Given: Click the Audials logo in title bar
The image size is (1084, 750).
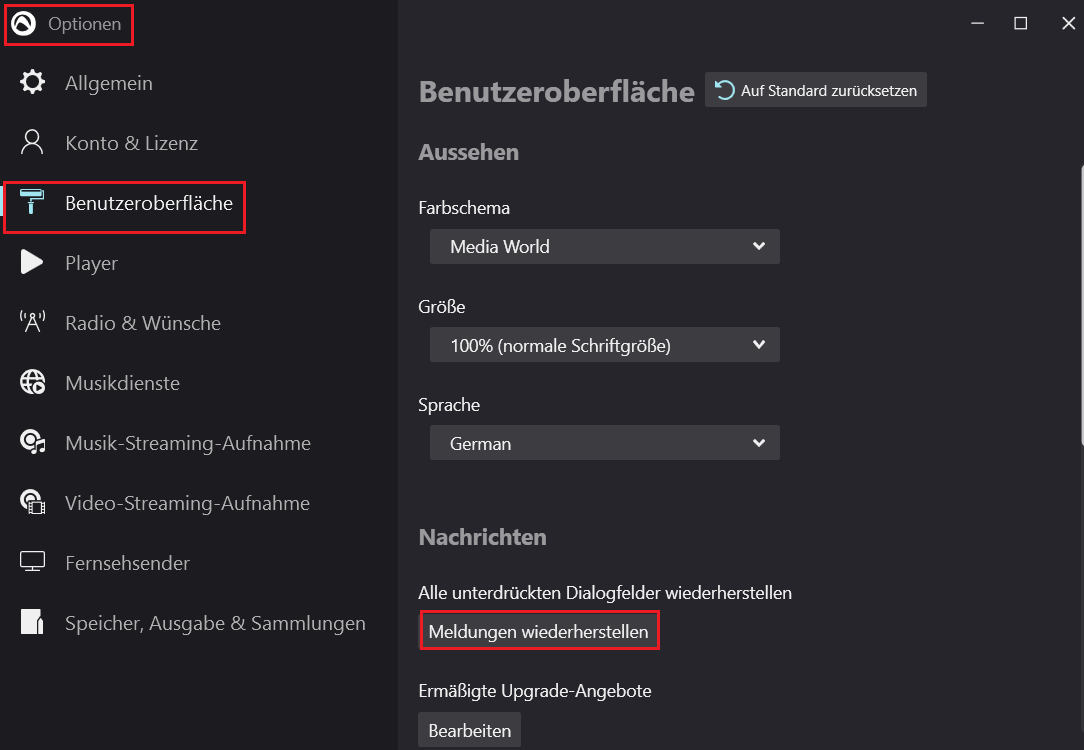Looking at the screenshot, I should 24,24.
